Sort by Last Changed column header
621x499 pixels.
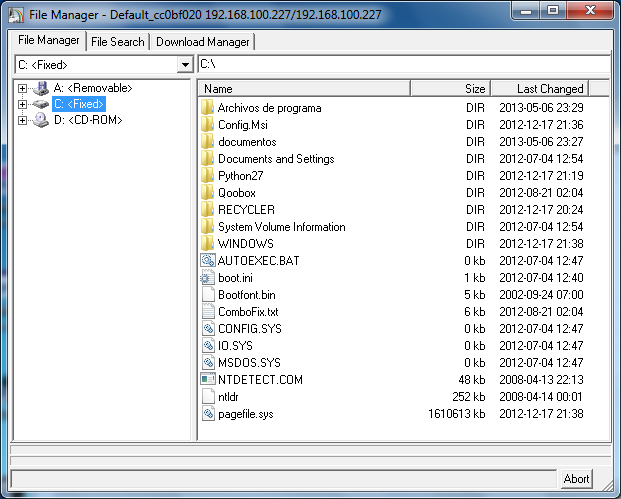pos(550,89)
